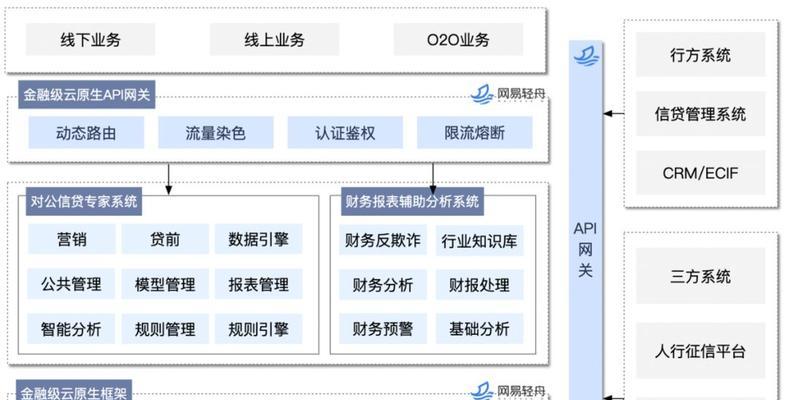Screen dimensions: 789x400
Task: Choose the 财务反欺诈 box
Action: tap(382, 241)
